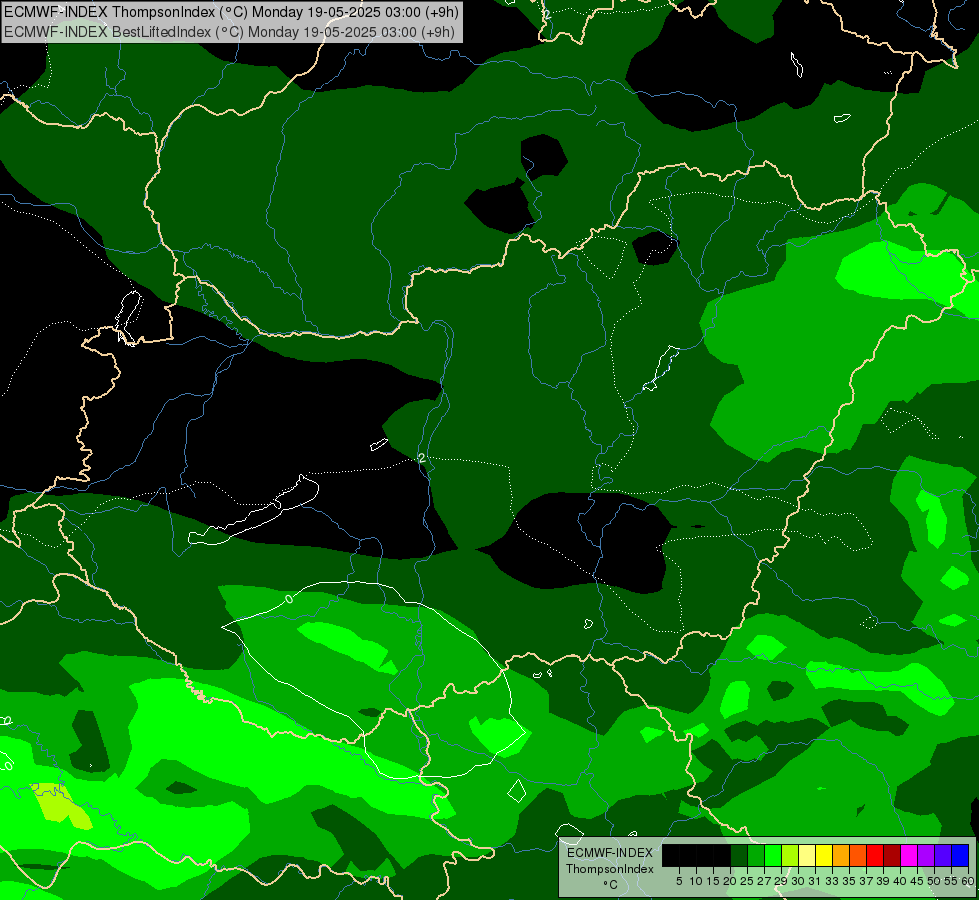
Task: Click the legend value 27
Action: click(764, 881)
